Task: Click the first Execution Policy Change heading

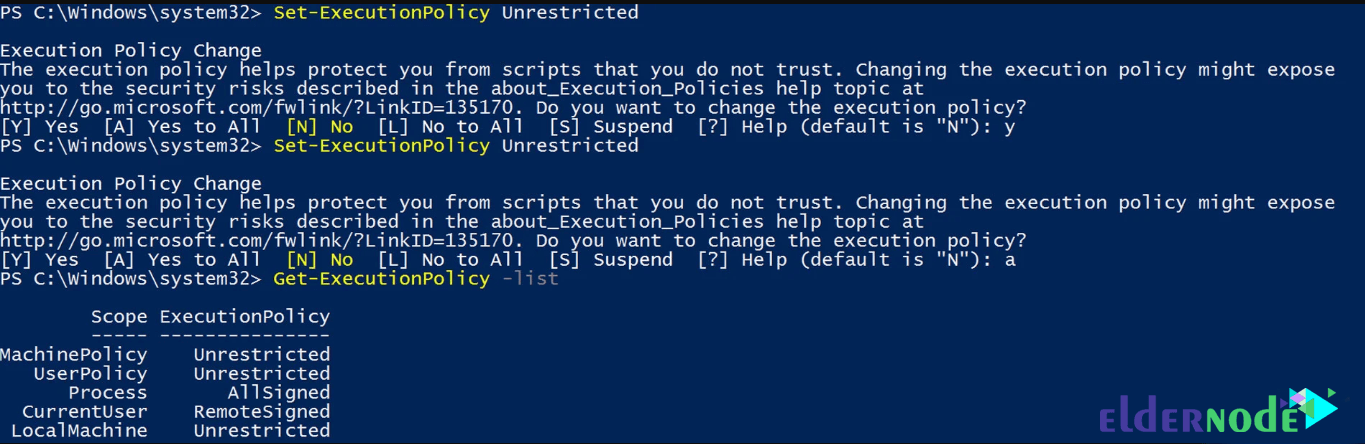Action: coord(131,51)
